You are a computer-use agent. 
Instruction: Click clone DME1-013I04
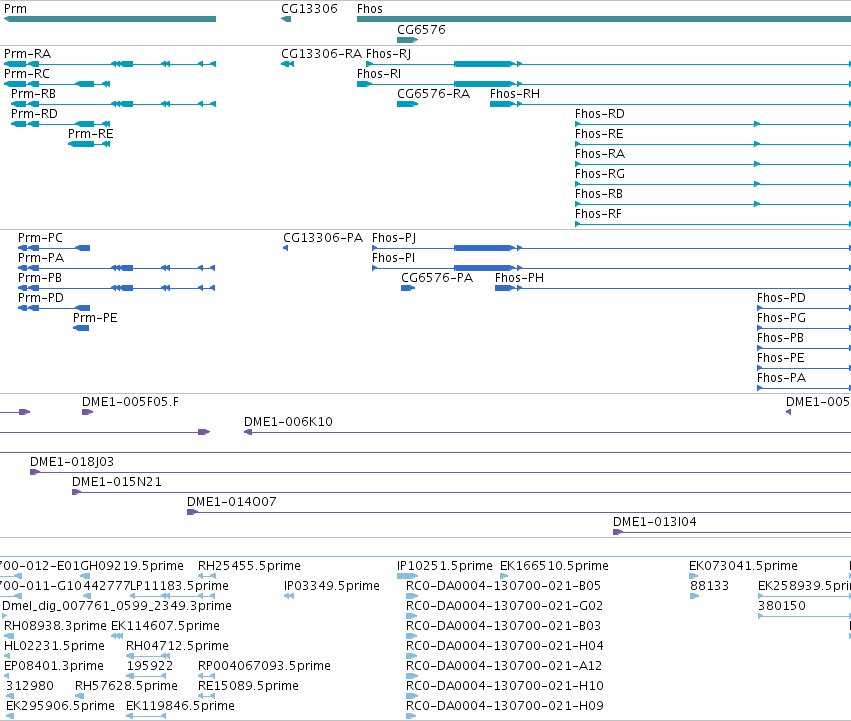tap(732, 532)
